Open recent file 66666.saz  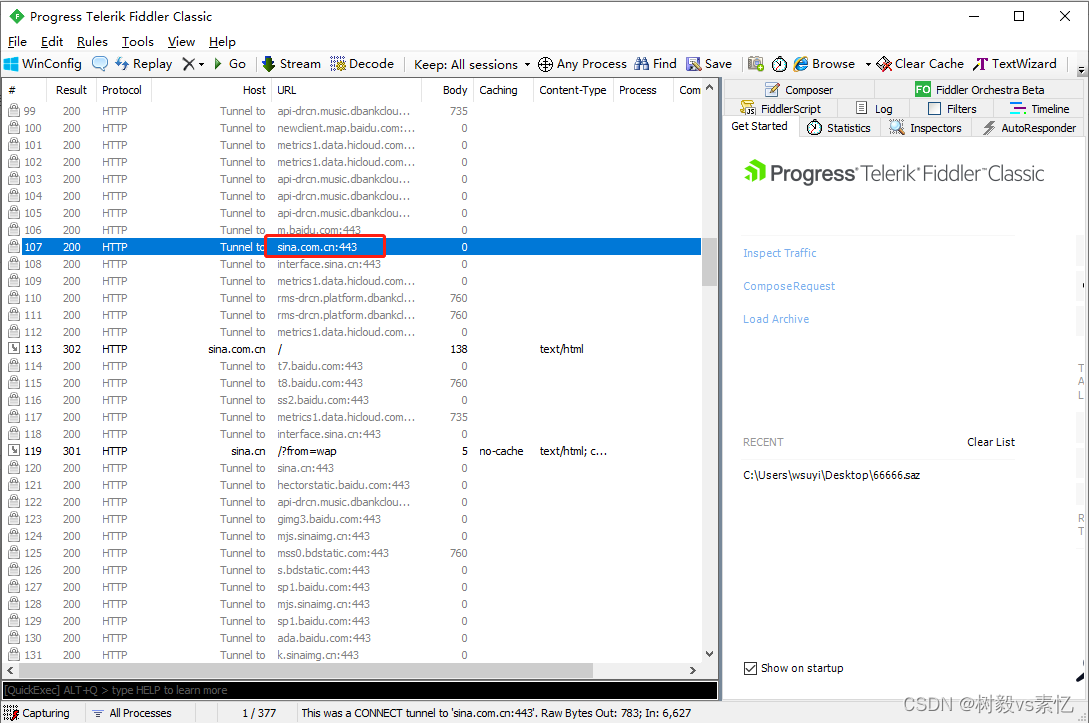pos(831,475)
